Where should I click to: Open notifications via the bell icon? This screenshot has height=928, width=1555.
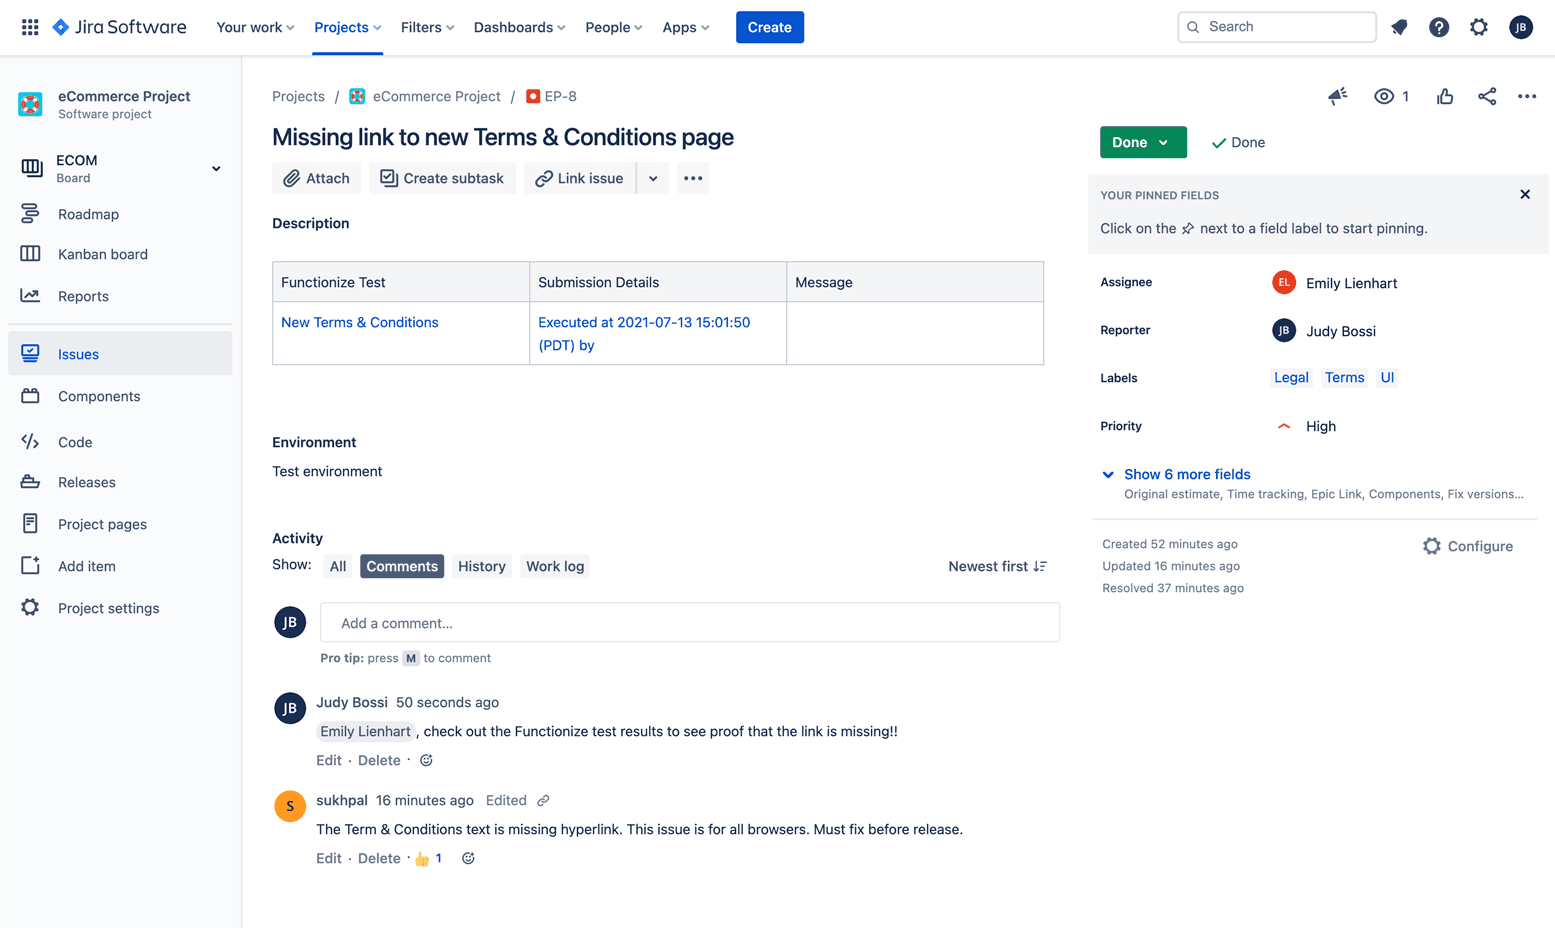click(x=1399, y=27)
